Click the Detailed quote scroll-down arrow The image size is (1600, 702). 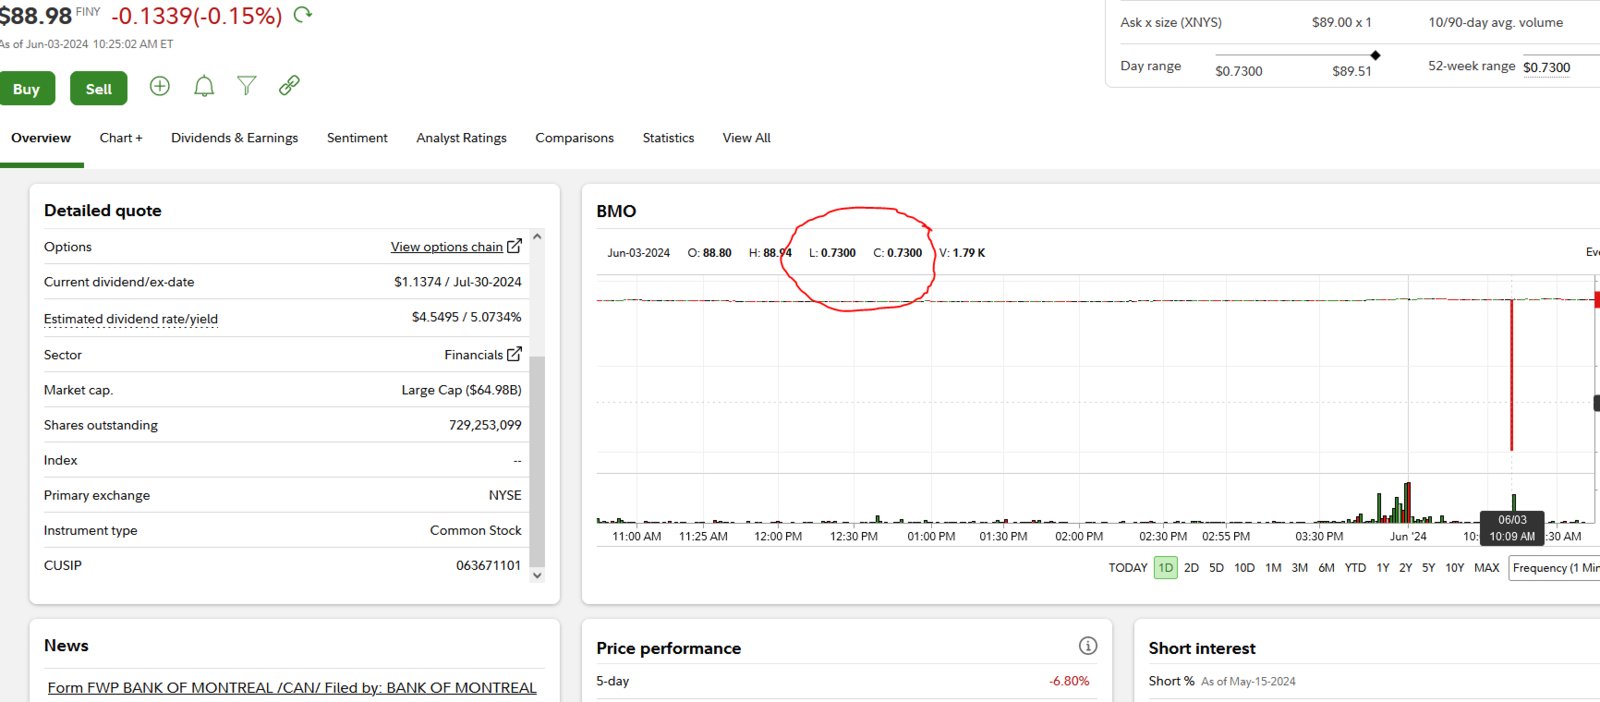[x=537, y=575]
